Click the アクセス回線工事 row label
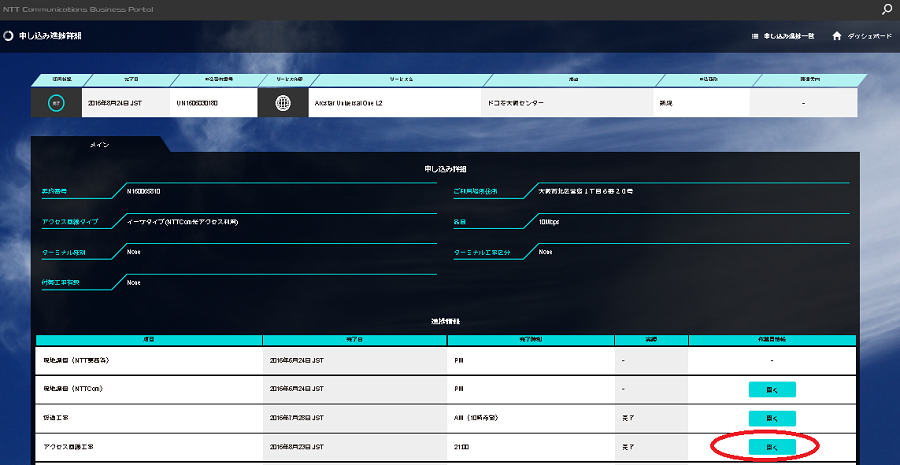The height and width of the screenshot is (465, 900). pos(76,446)
